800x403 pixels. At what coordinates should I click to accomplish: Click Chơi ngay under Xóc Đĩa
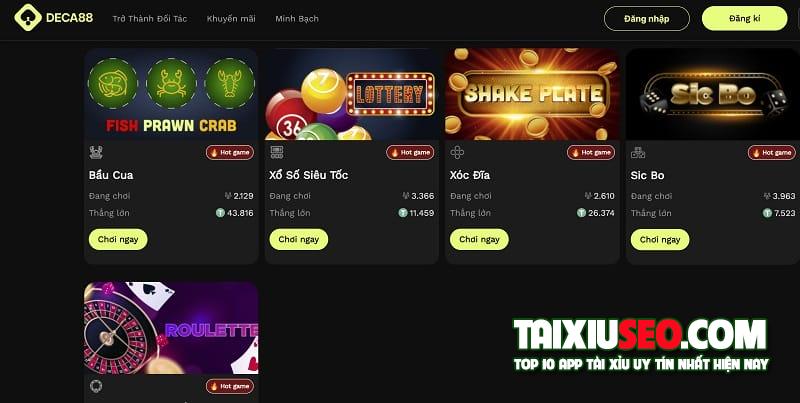(x=479, y=239)
